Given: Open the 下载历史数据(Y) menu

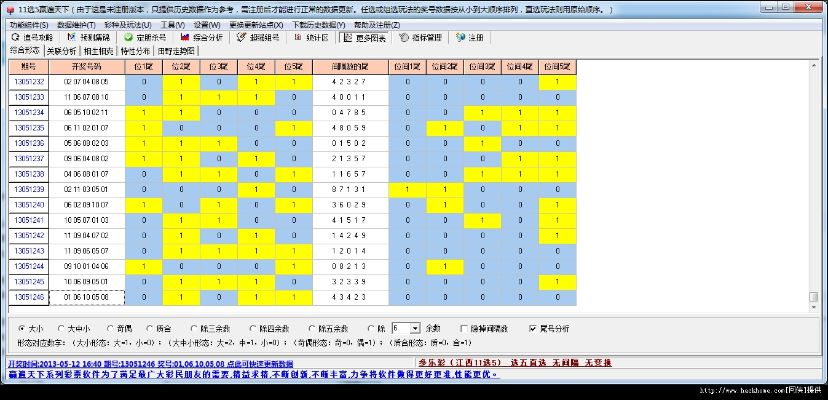Looking at the screenshot, I should tap(318, 25).
